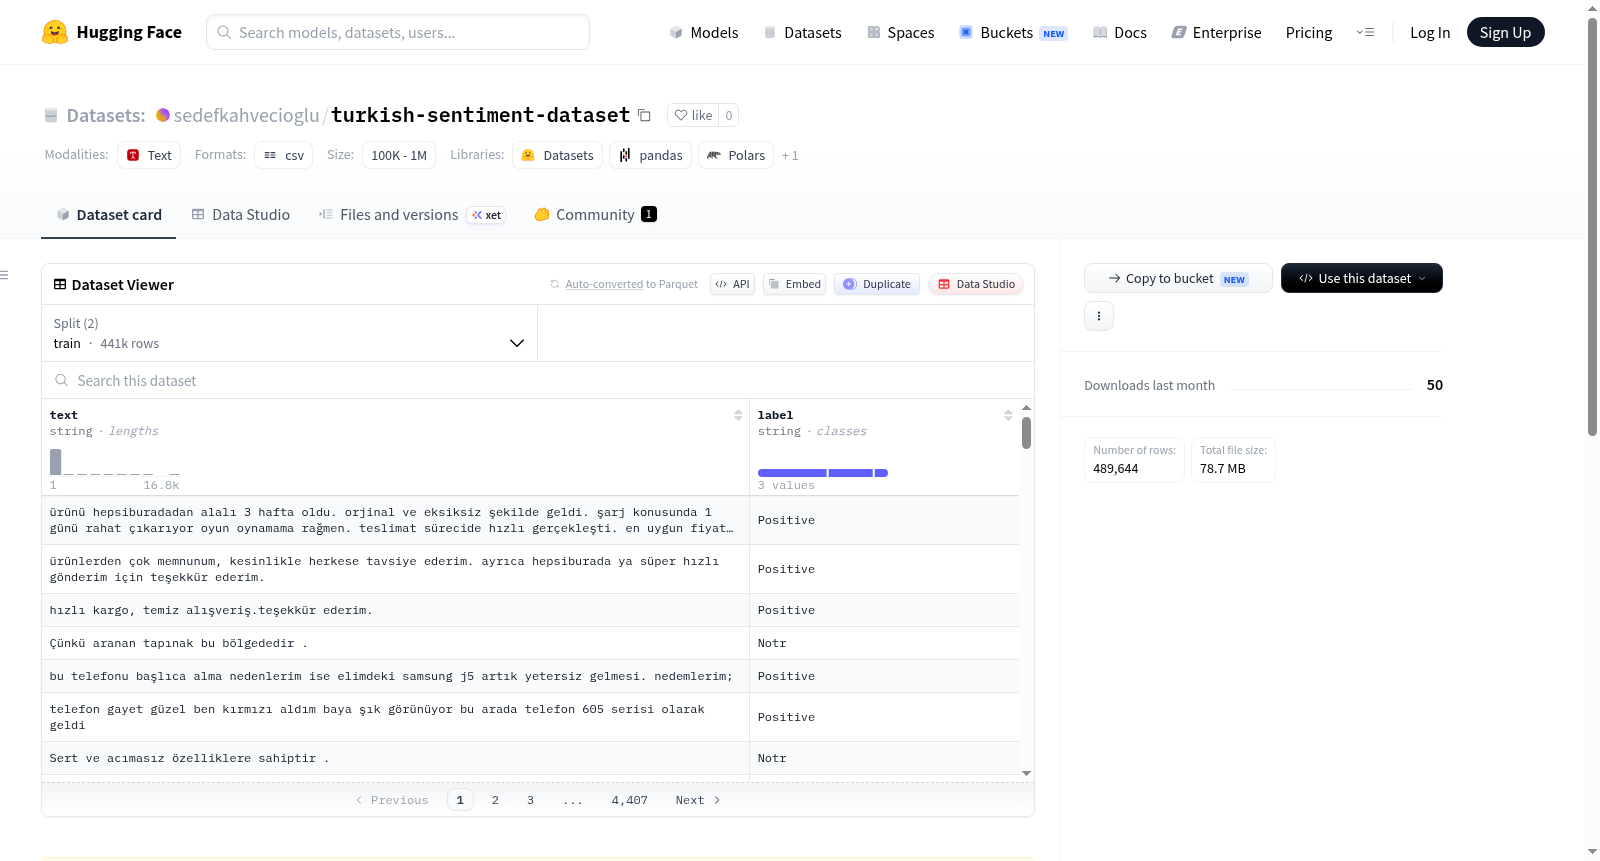Open Enterprise in the top navigation

(1216, 33)
